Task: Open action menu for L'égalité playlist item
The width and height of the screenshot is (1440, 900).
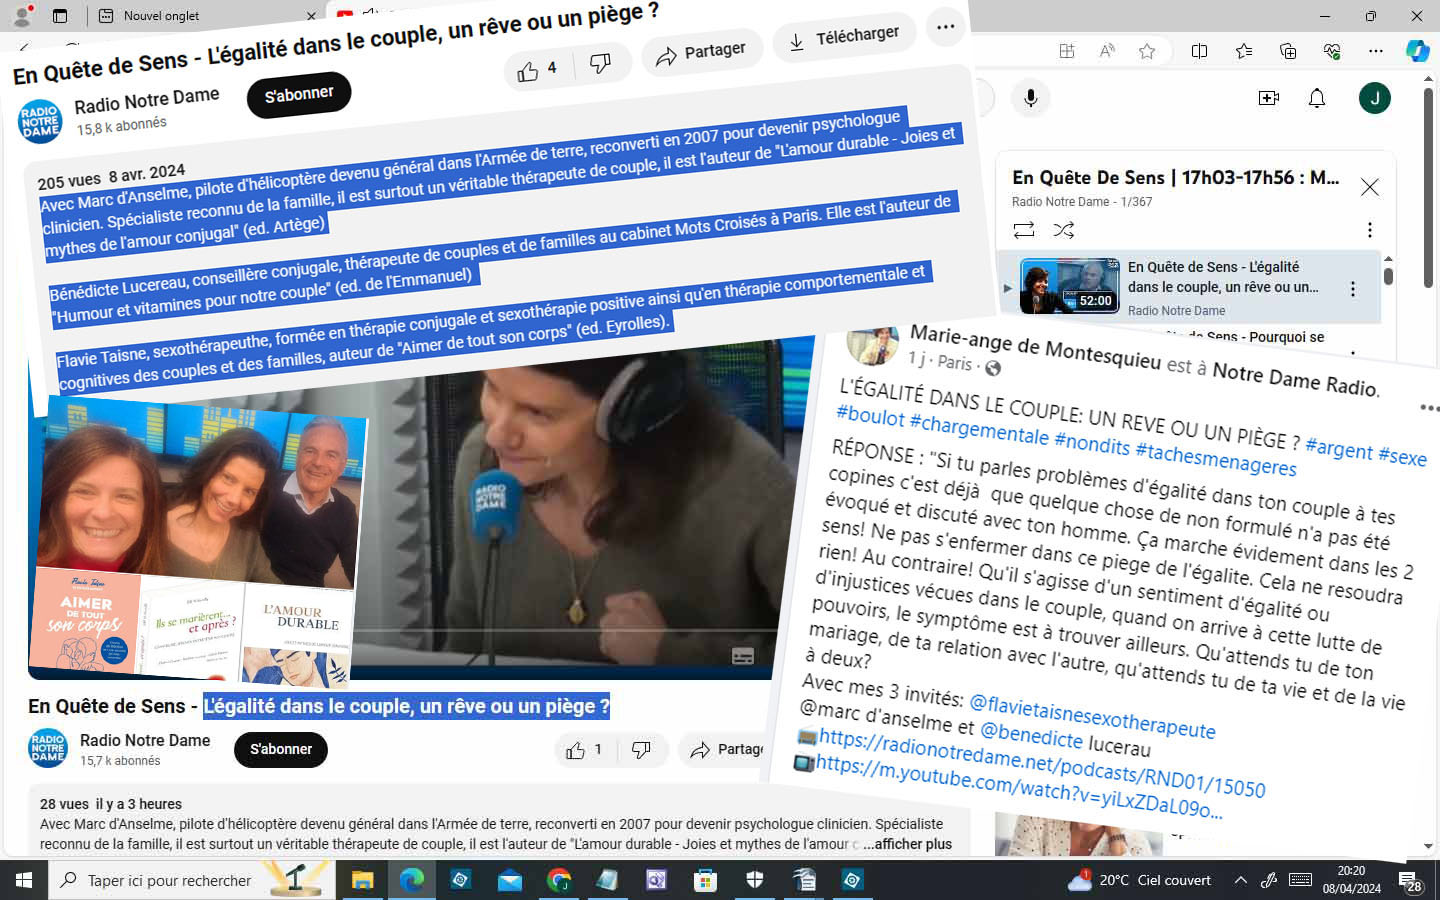Action: coord(1353,289)
